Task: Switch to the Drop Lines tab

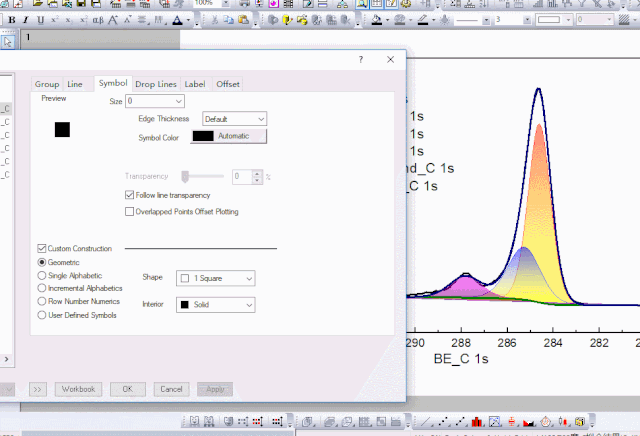Action: tap(155, 84)
